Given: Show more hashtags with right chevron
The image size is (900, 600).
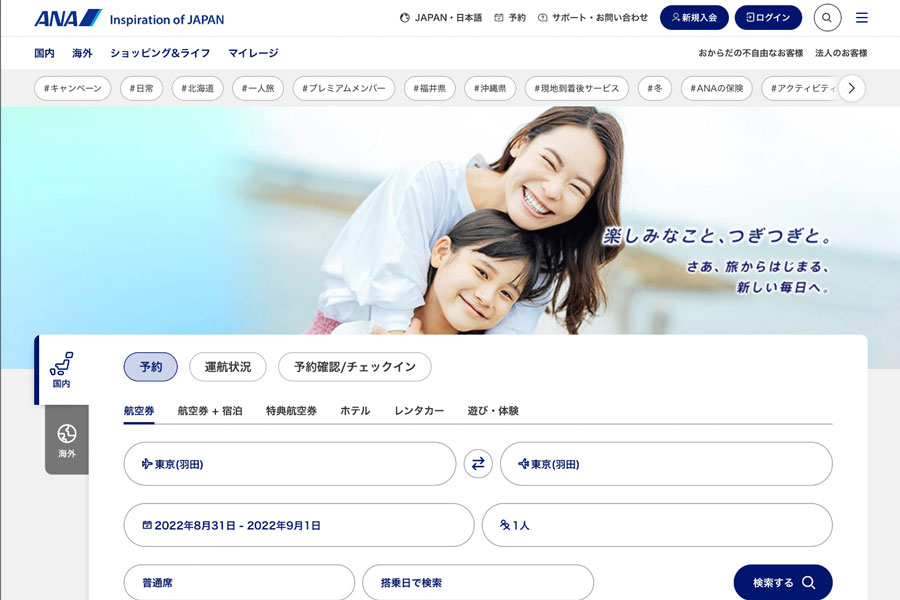Looking at the screenshot, I should (x=852, y=88).
